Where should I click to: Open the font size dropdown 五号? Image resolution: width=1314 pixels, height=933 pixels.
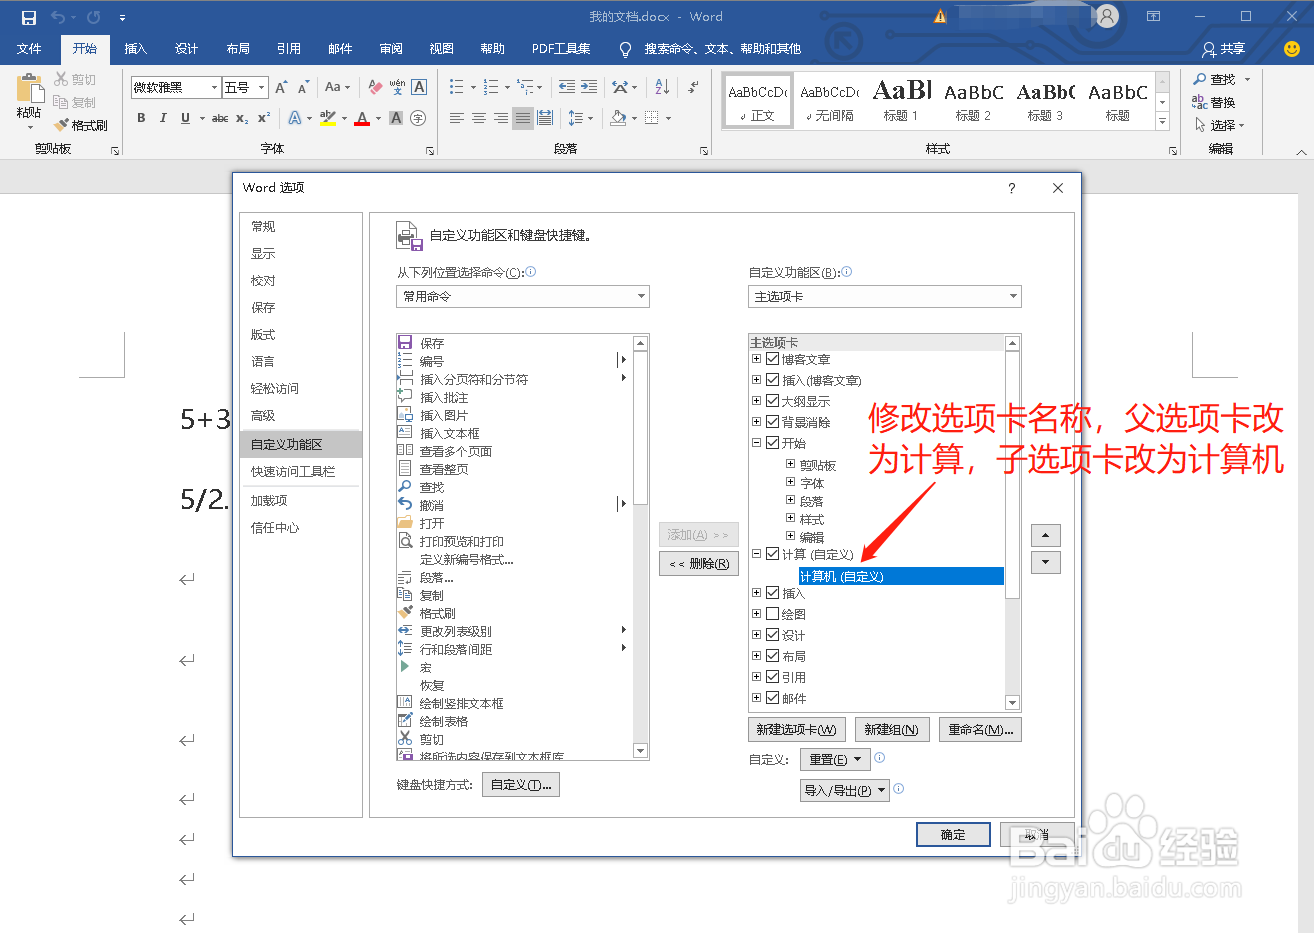262,88
